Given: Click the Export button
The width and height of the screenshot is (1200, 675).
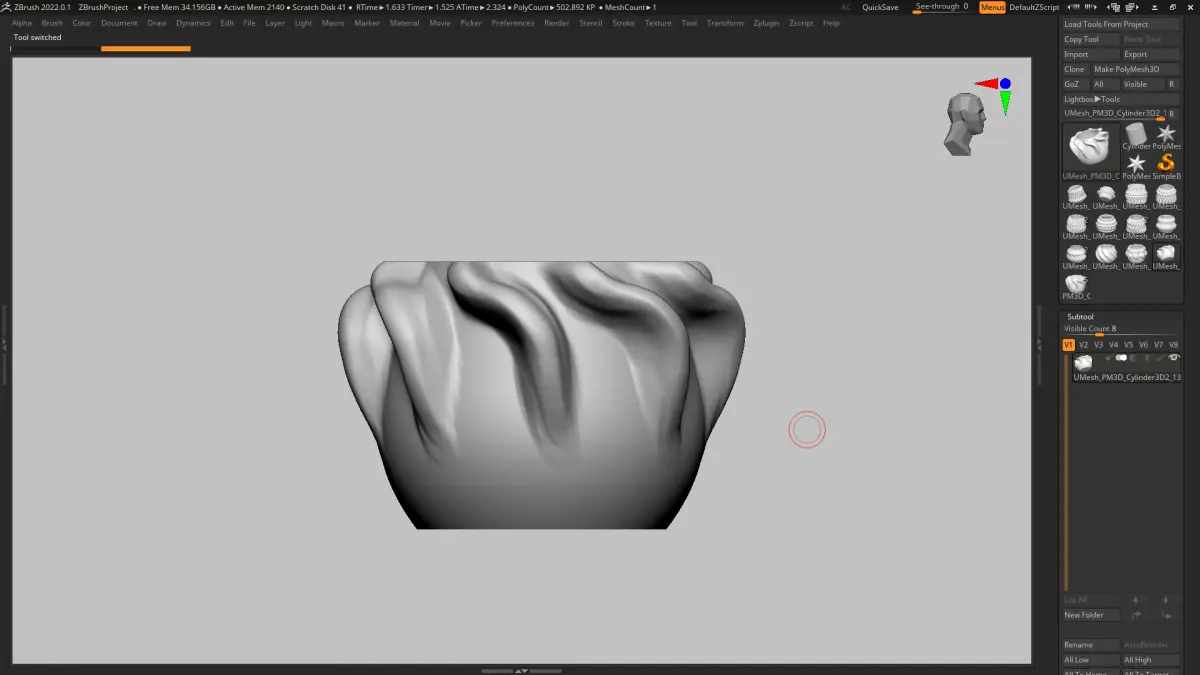Looking at the screenshot, I should (x=1151, y=54).
